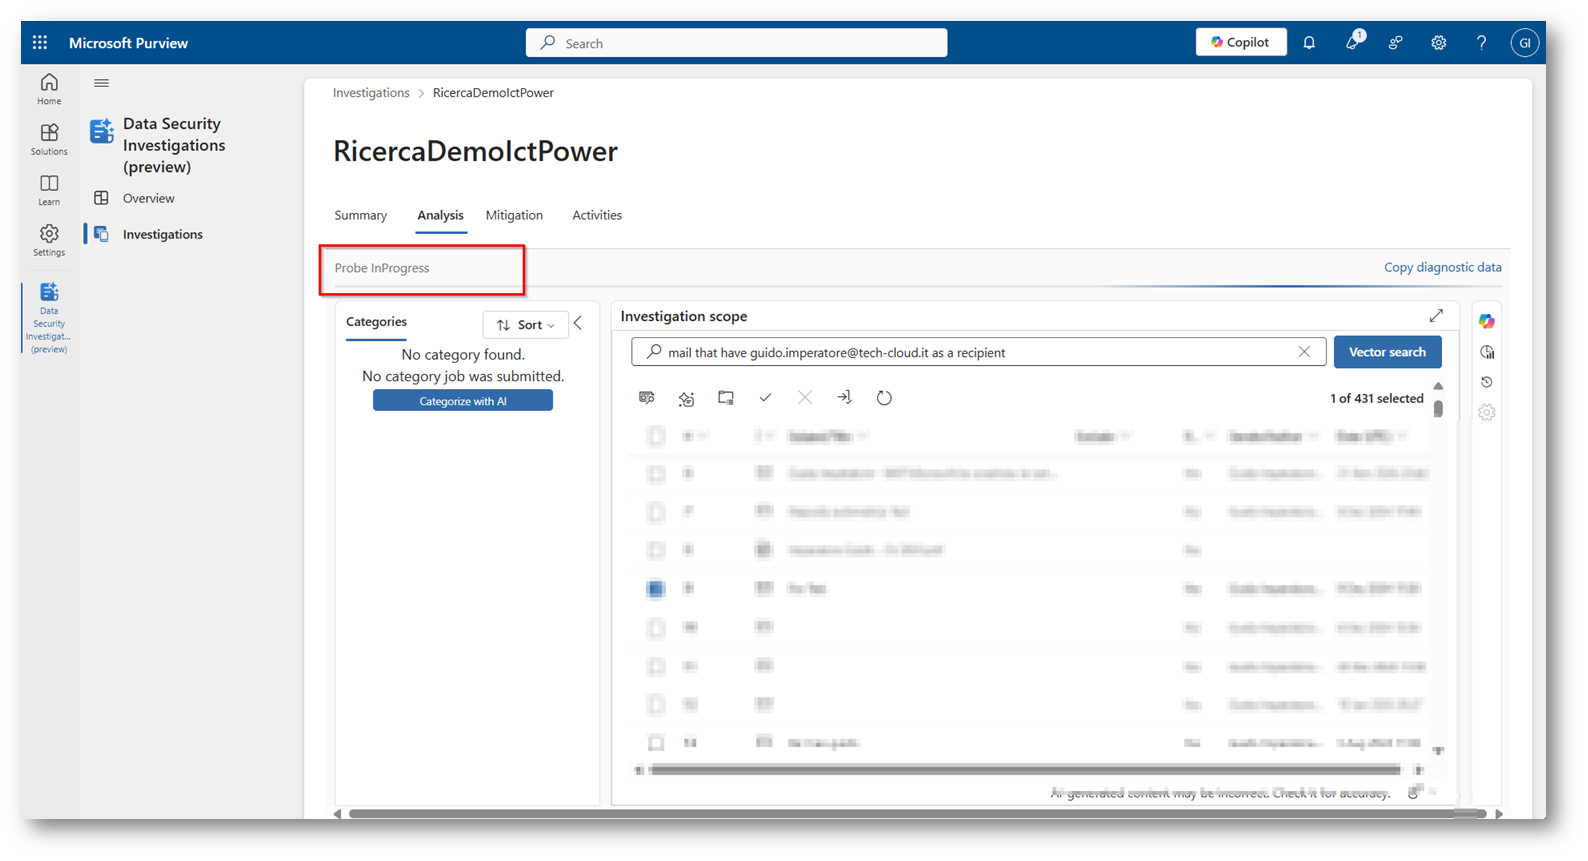Open Copilot icon in right side rail
The height and width of the screenshot is (861, 1588).
(x=1487, y=321)
